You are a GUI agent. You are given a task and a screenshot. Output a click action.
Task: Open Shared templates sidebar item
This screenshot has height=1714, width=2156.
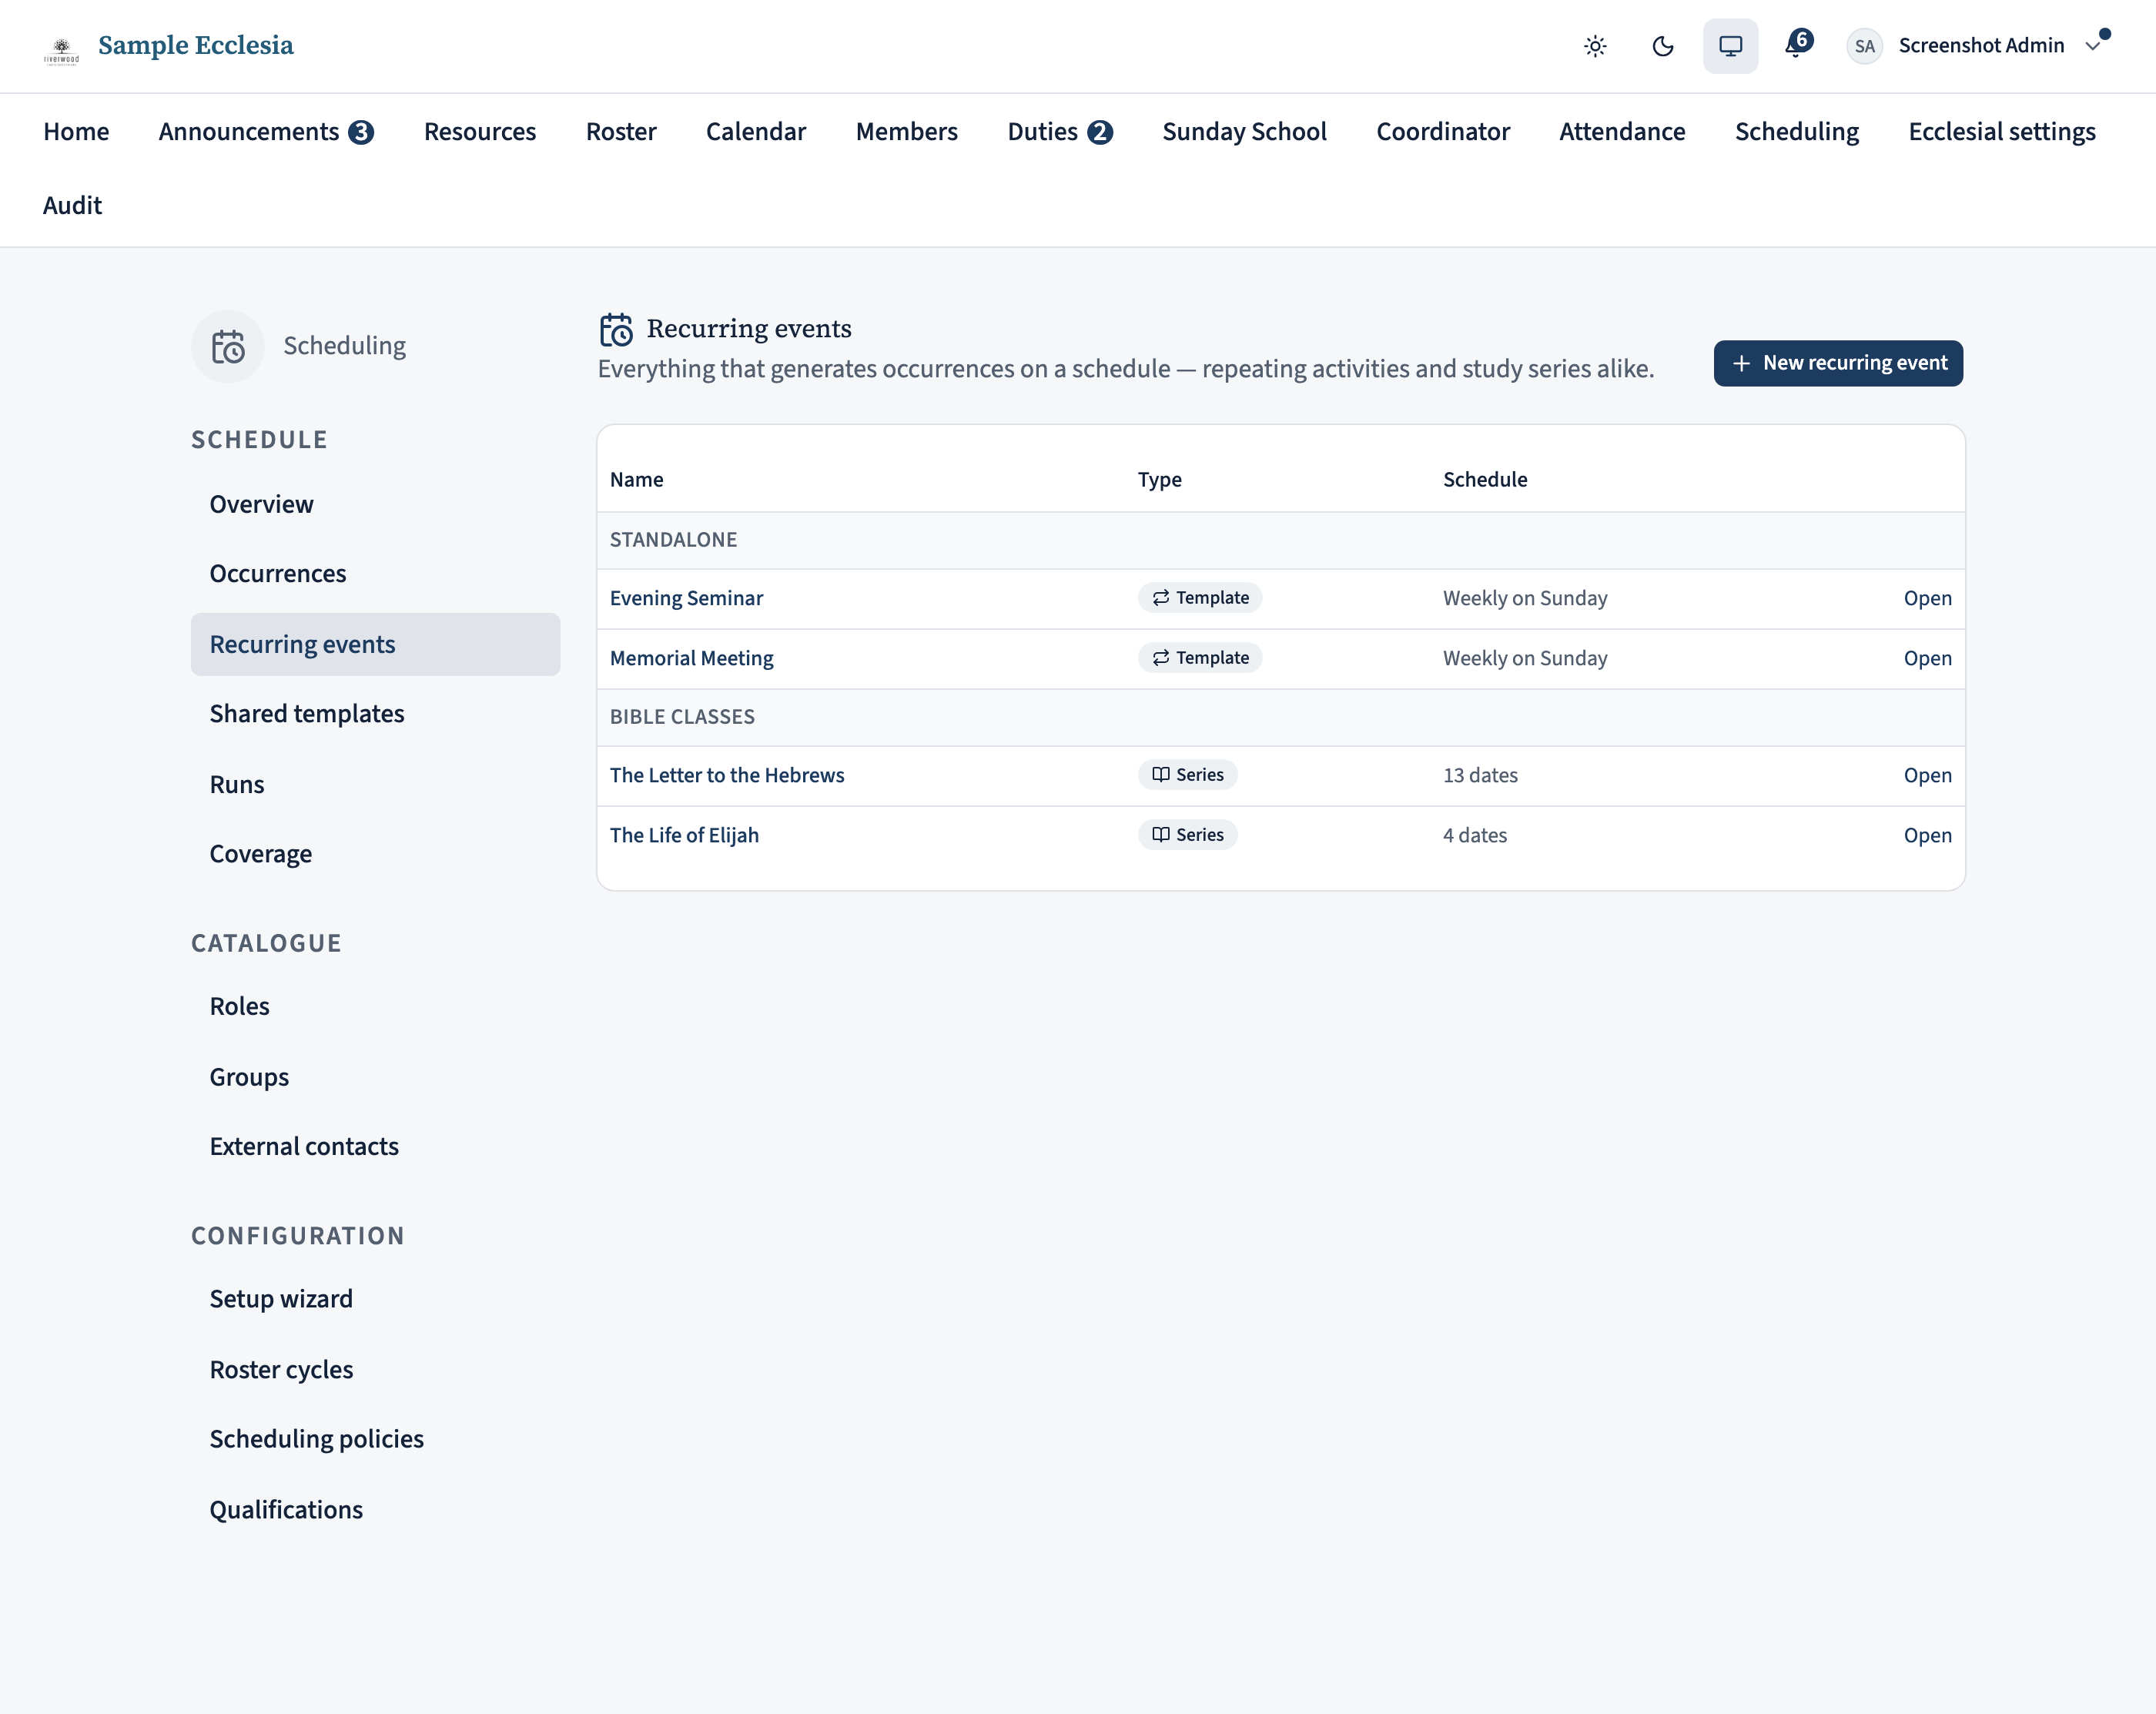coord(375,714)
